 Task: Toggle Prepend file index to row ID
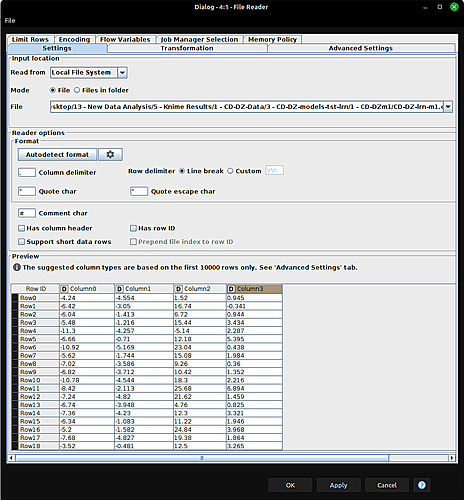tap(133, 242)
